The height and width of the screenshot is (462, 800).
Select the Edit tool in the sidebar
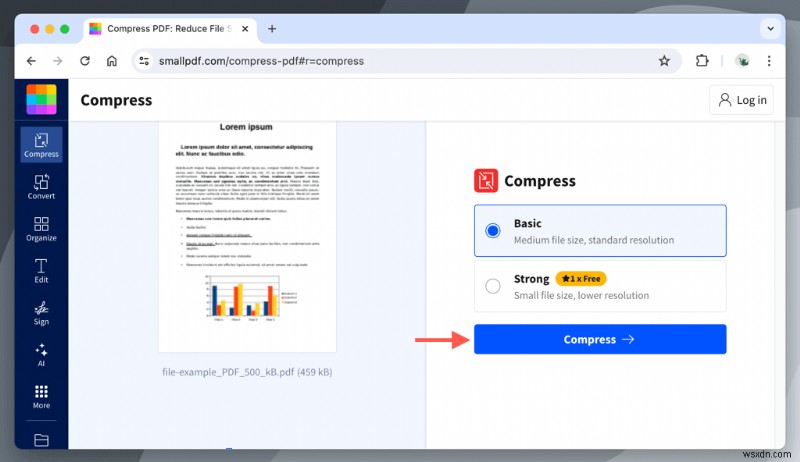click(x=41, y=270)
